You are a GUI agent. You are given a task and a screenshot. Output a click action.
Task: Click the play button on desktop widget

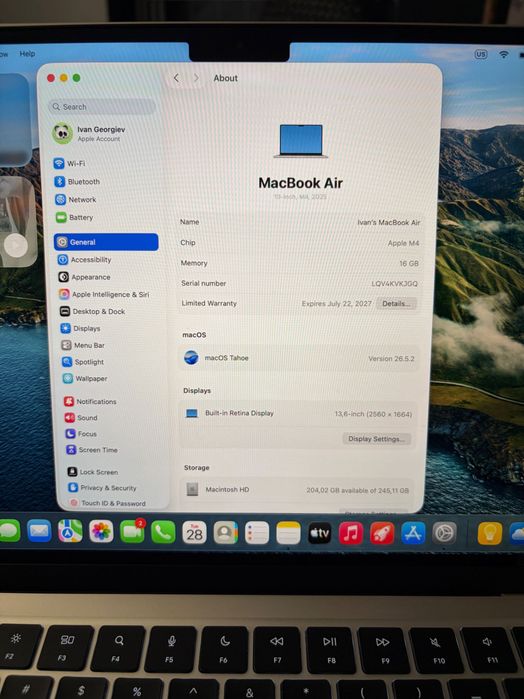click(16, 245)
